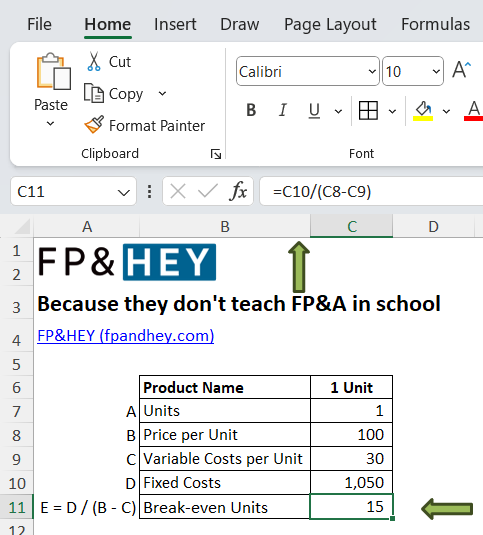Expand the Fill Color options arrow
Screen dimensions: 483x535
[x=446, y=111]
